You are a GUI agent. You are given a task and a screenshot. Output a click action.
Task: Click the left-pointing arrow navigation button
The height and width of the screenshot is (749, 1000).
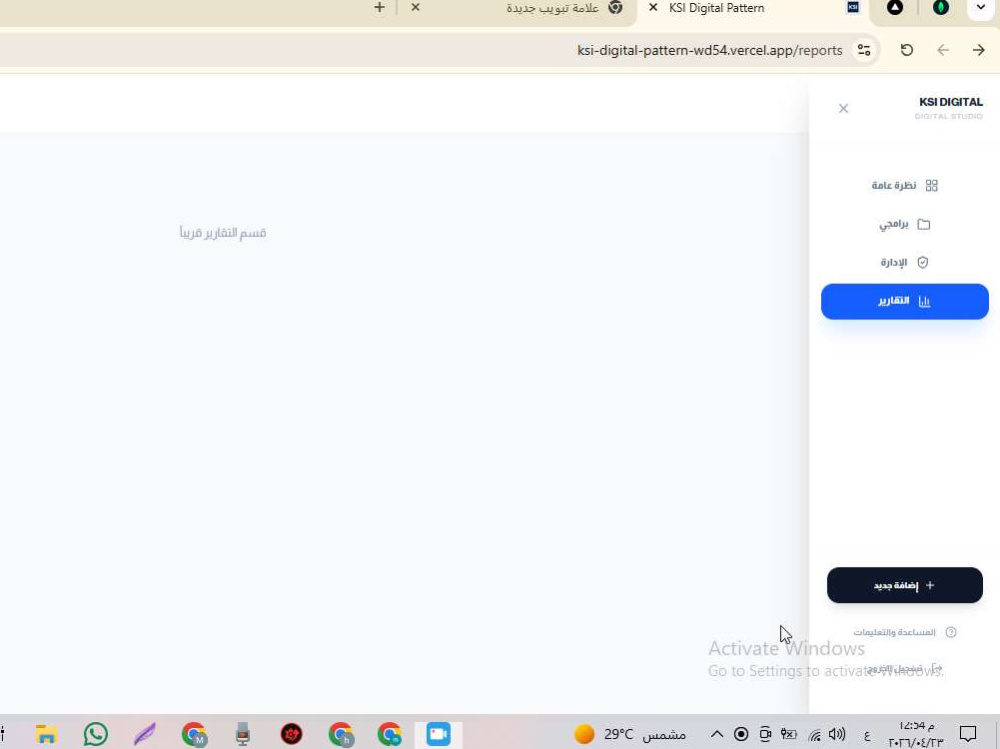click(943, 50)
